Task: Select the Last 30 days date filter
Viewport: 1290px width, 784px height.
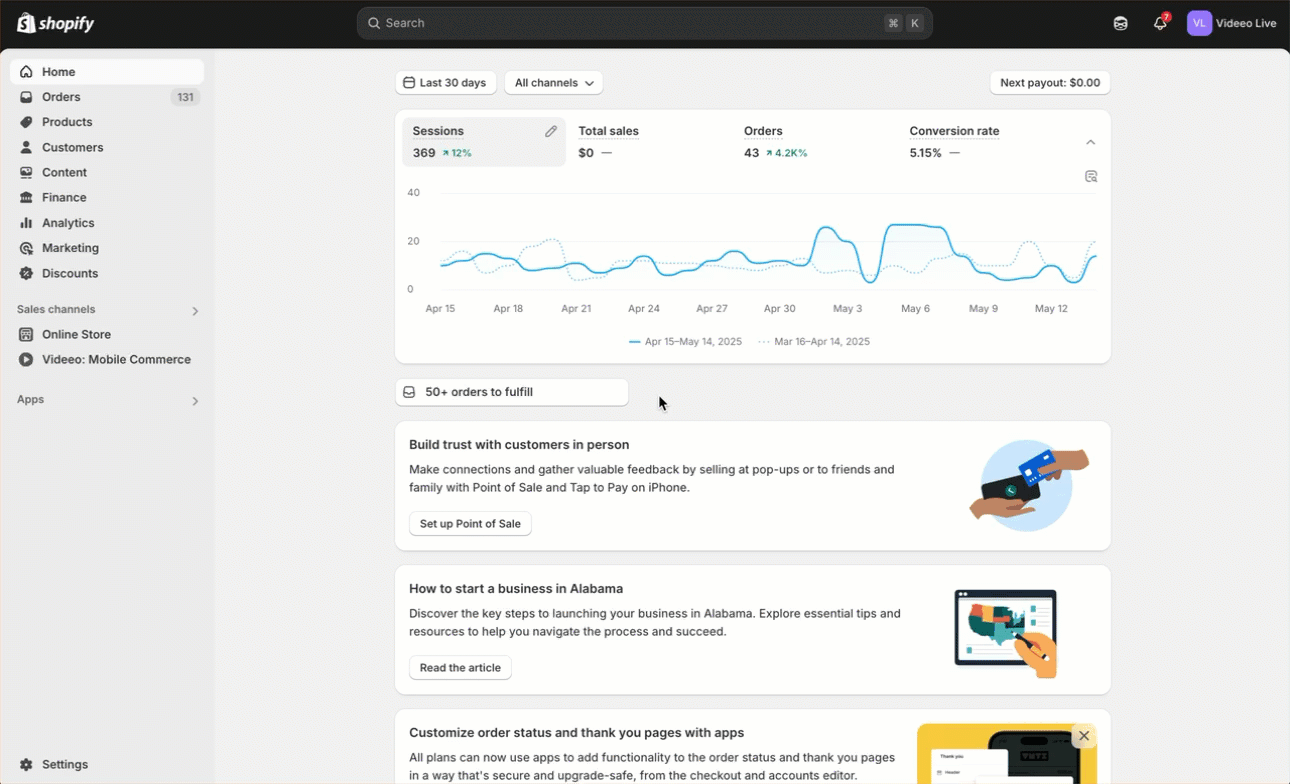Action: (x=446, y=83)
